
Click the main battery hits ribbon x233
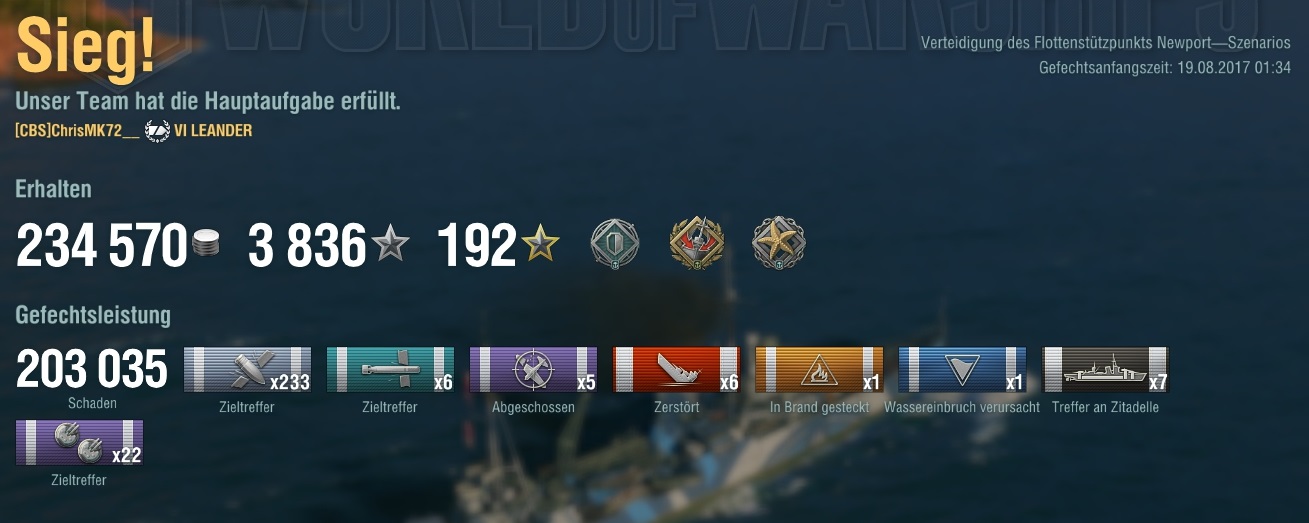247,370
